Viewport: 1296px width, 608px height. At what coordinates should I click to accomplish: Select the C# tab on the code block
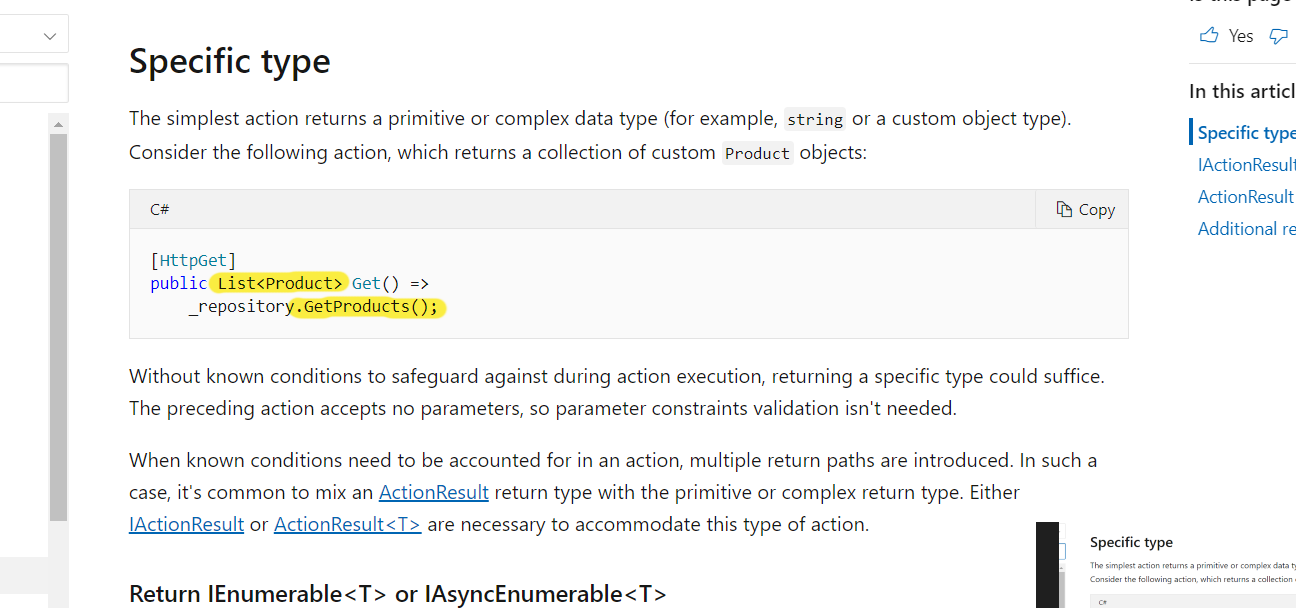(159, 208)
